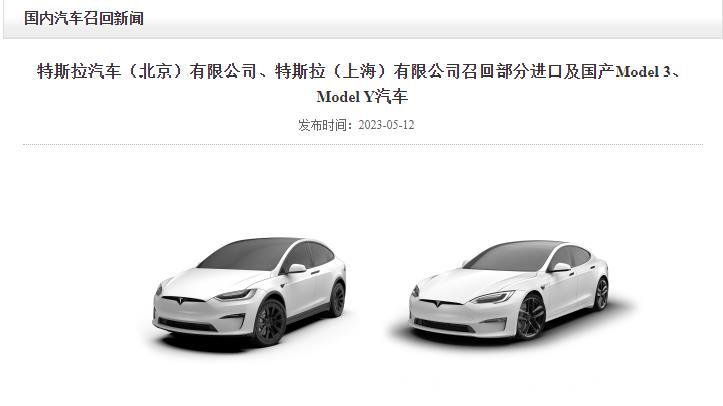Click the rear wheel of the left car
Screen dimensions: 723x406
[338, 300]
